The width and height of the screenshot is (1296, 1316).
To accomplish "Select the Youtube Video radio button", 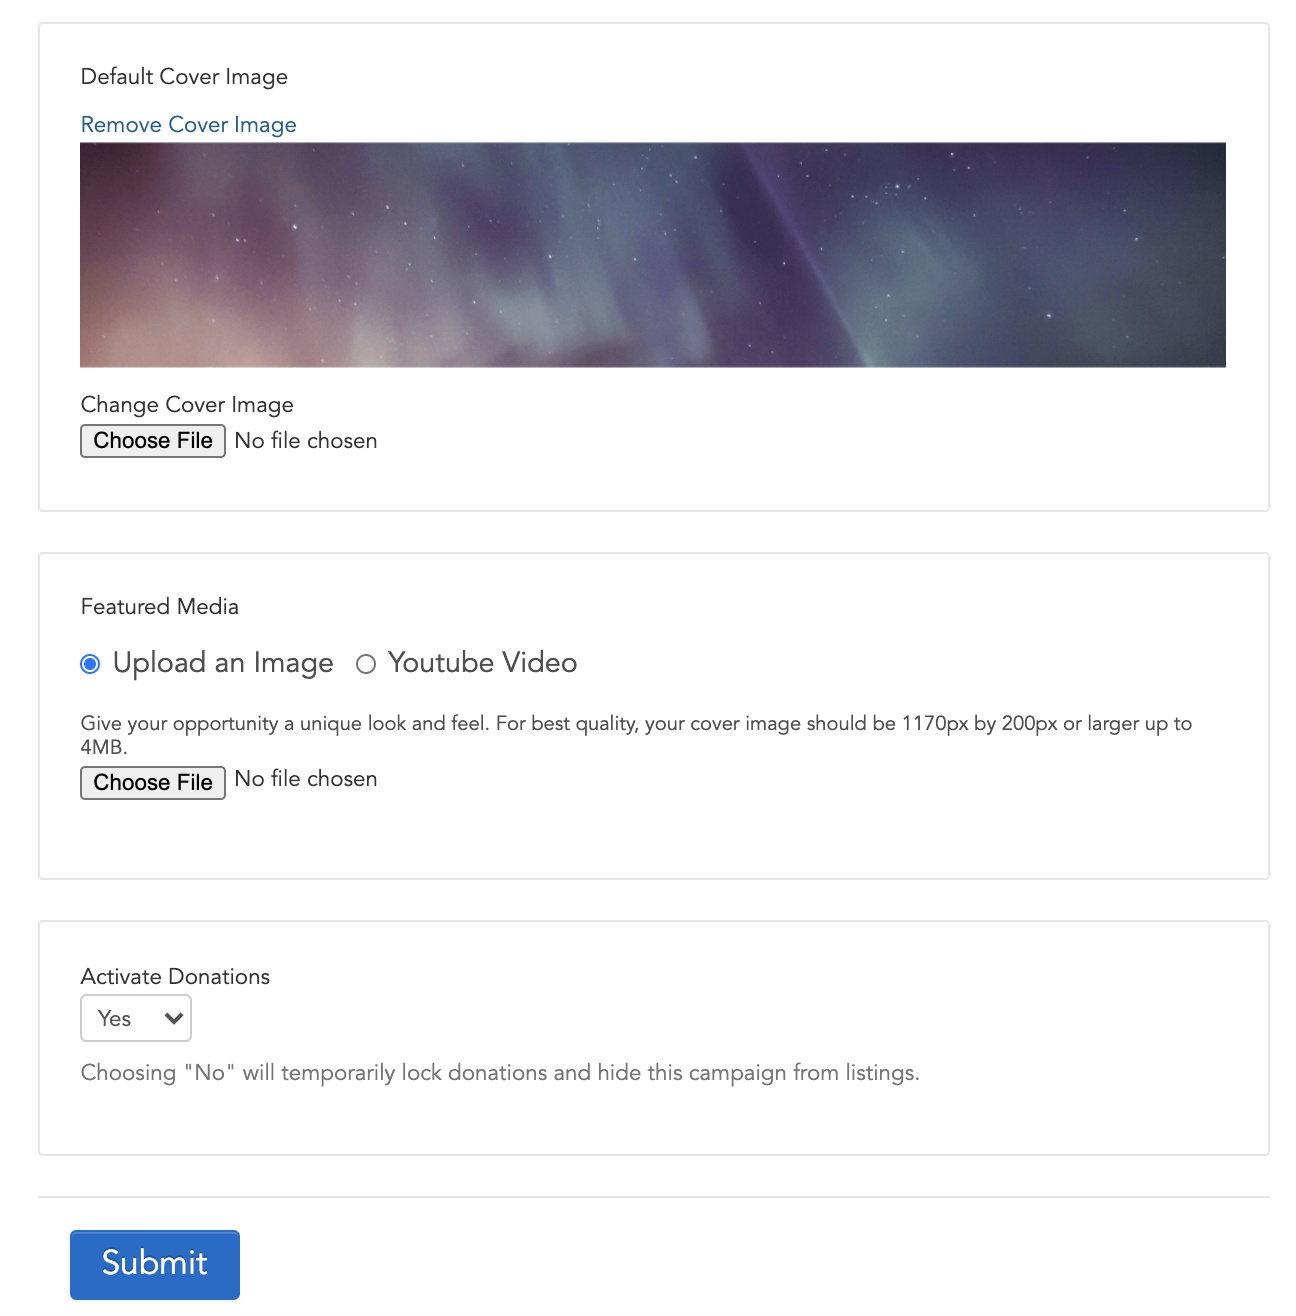I will [366, 664].
